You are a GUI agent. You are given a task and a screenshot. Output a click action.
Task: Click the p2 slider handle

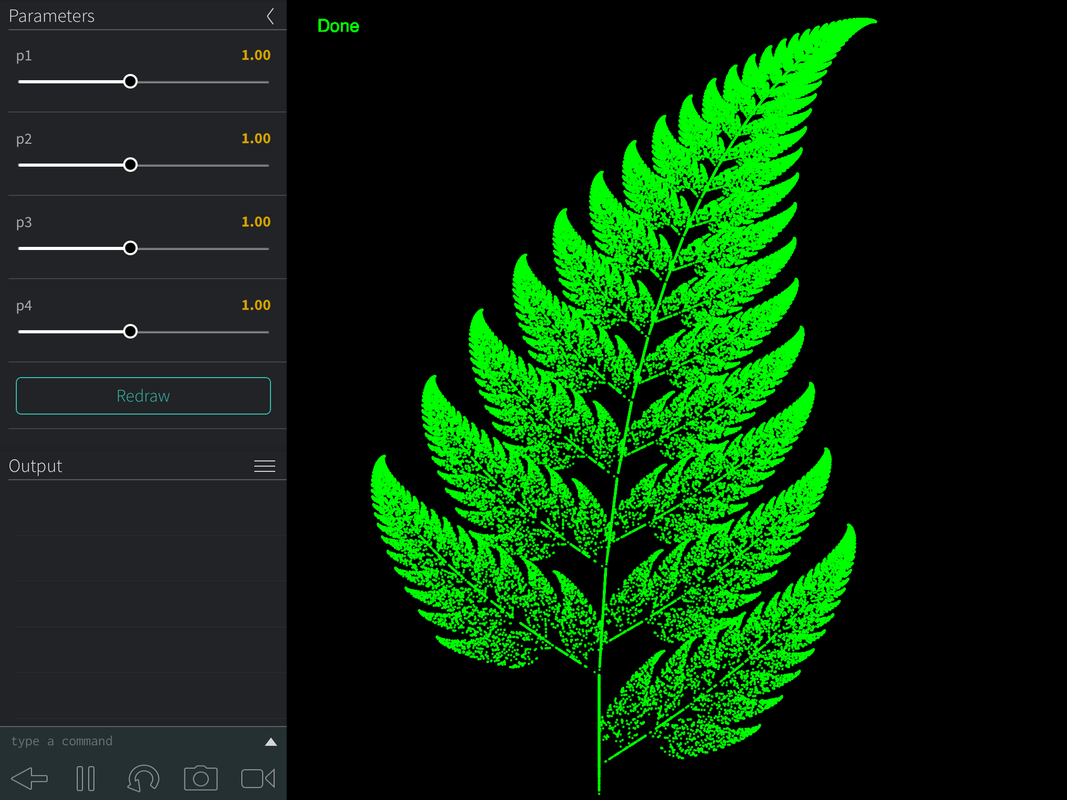pyautogui.click(x=130, y=165)
